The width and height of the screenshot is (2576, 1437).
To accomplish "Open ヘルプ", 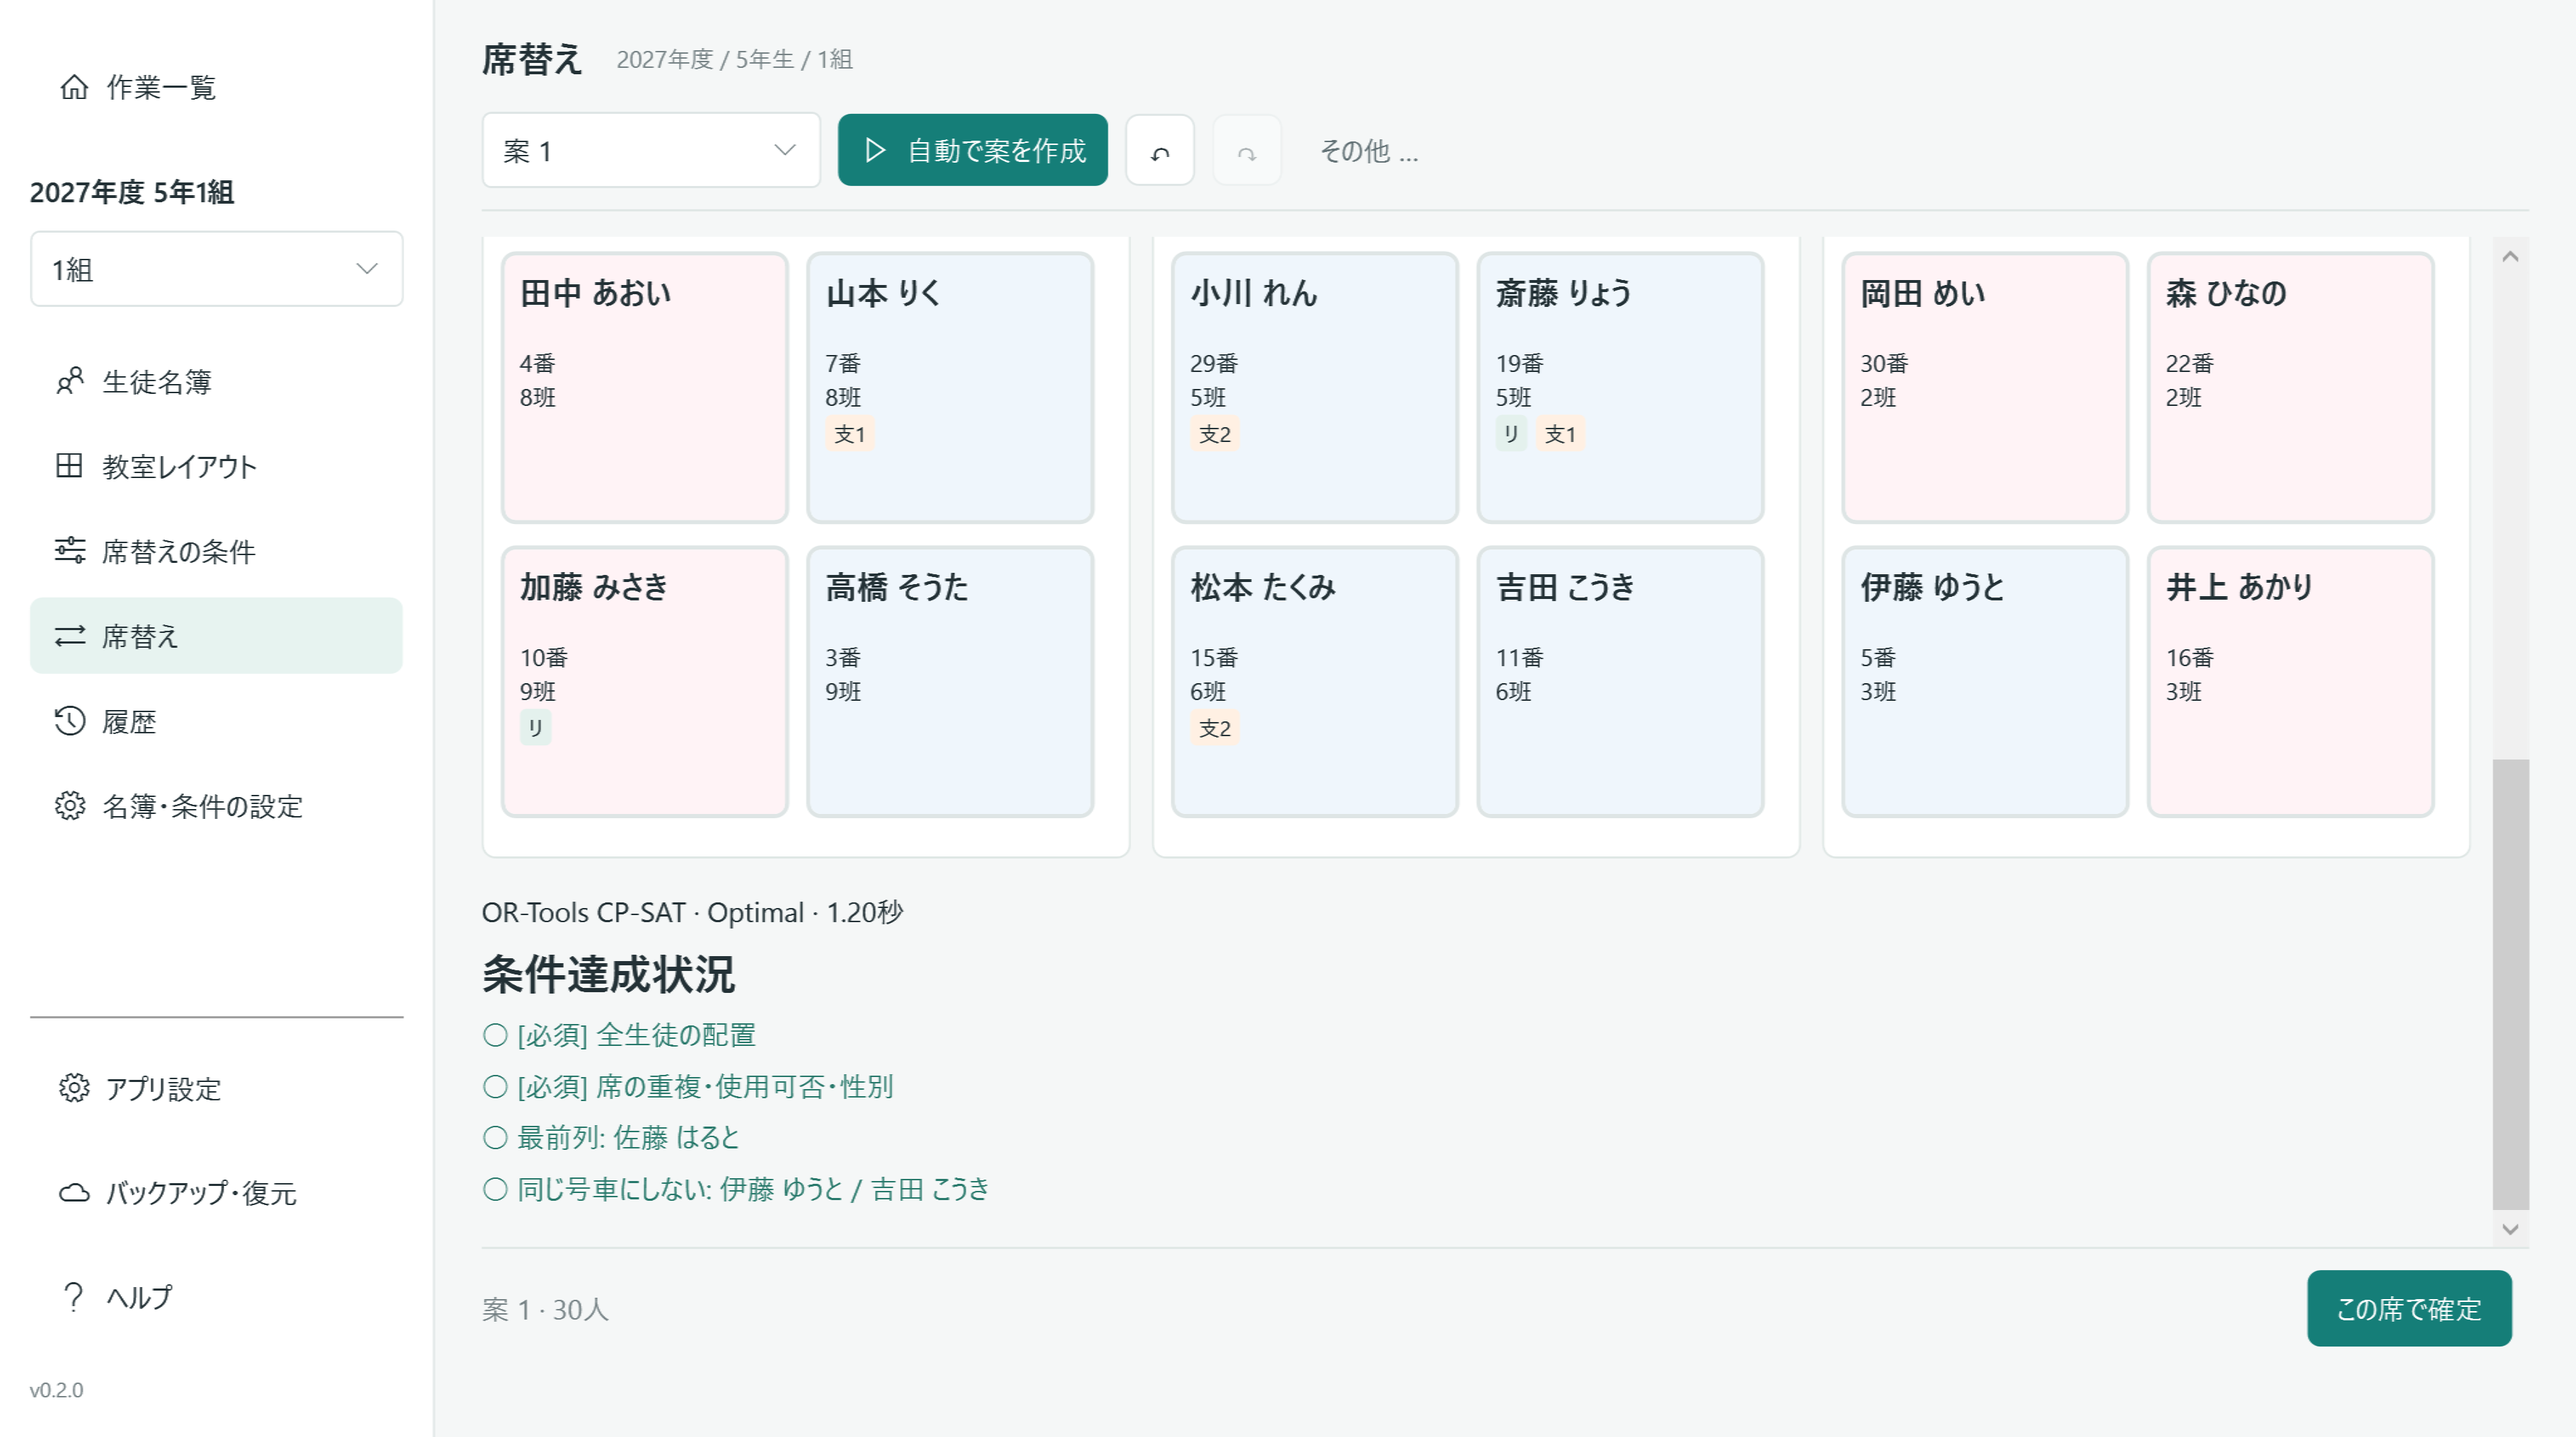I will (x=217, y=1296).
